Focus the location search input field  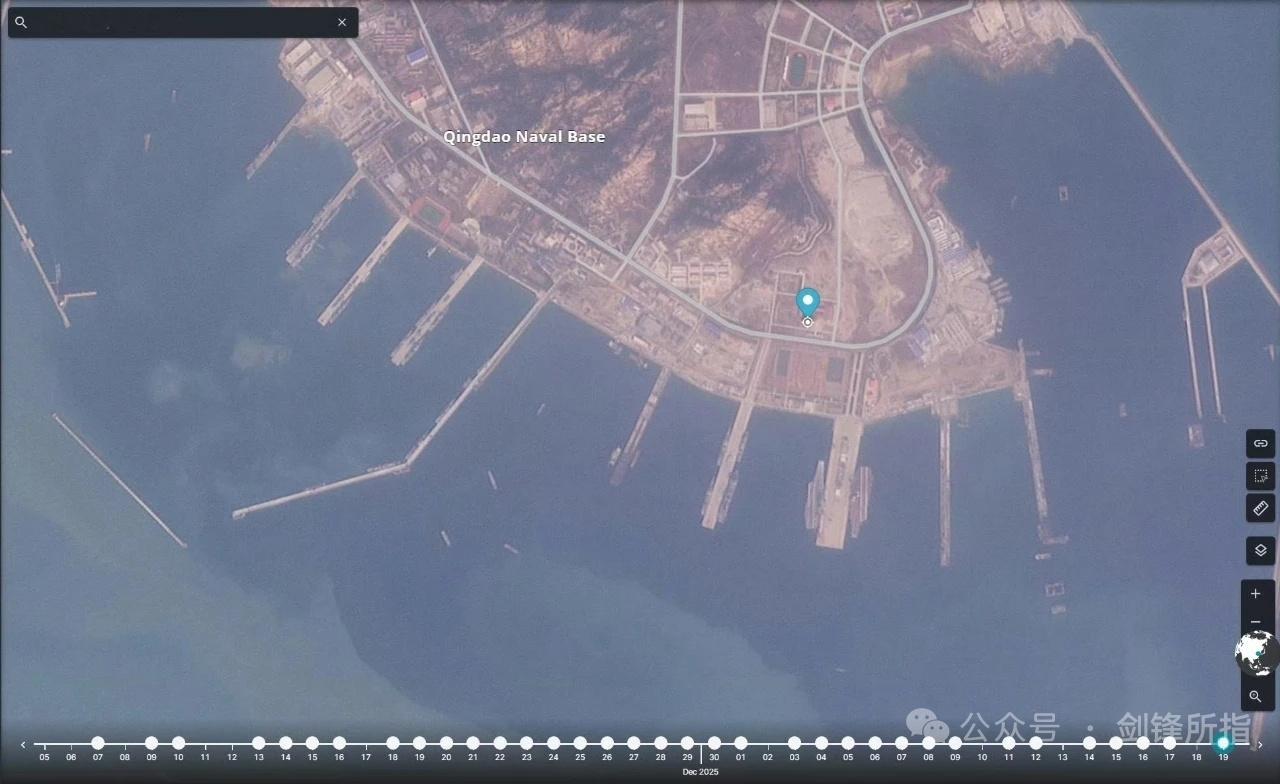point(183,22)
